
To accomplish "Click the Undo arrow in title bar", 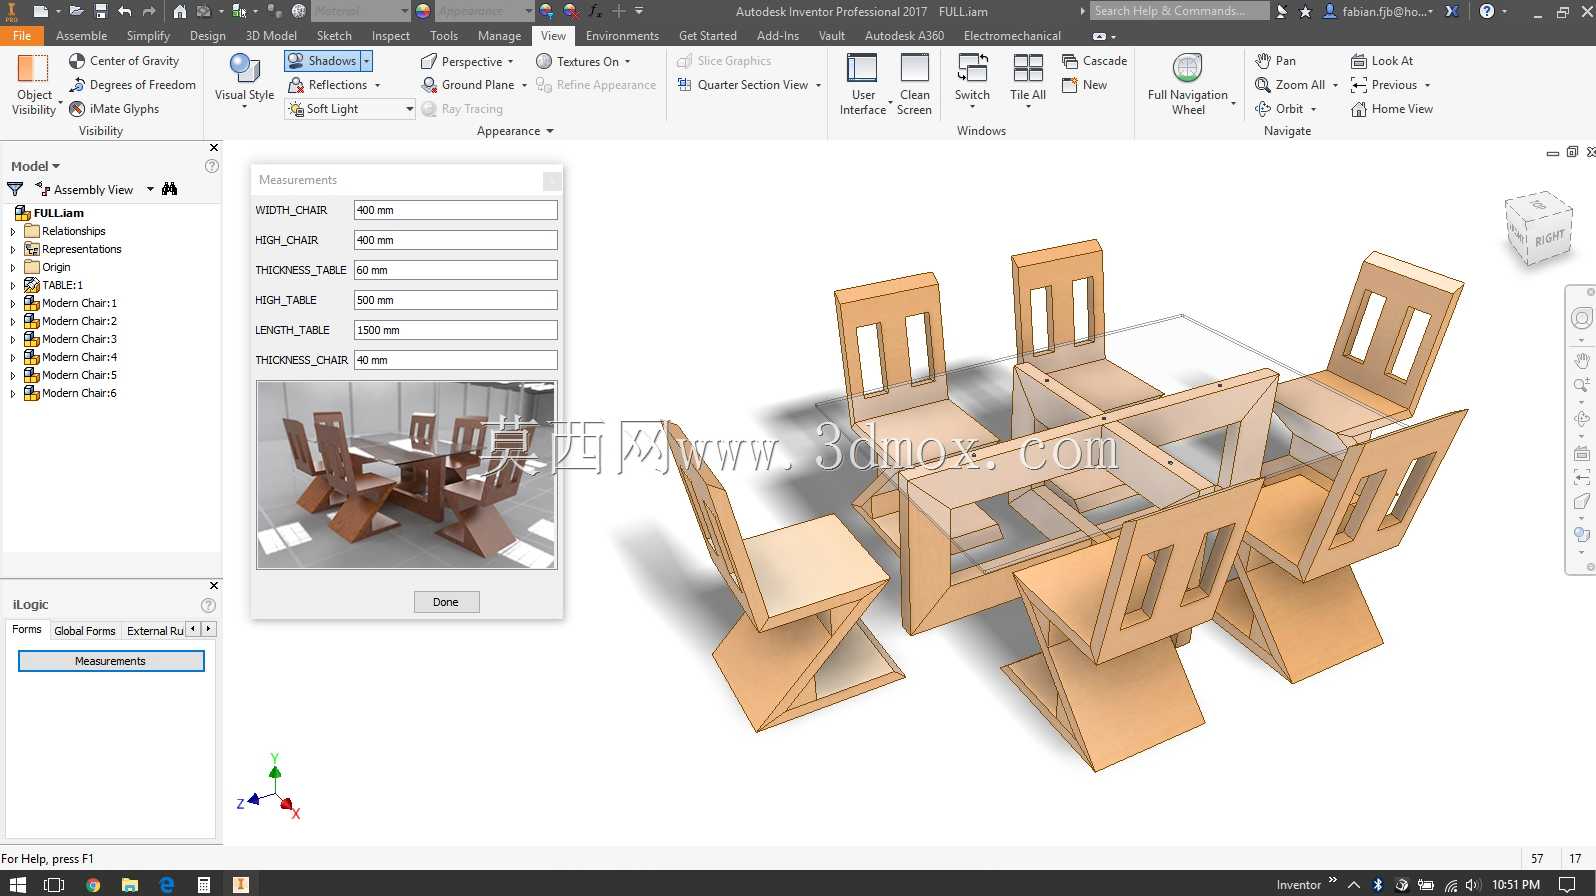I will tap(124, 11).
